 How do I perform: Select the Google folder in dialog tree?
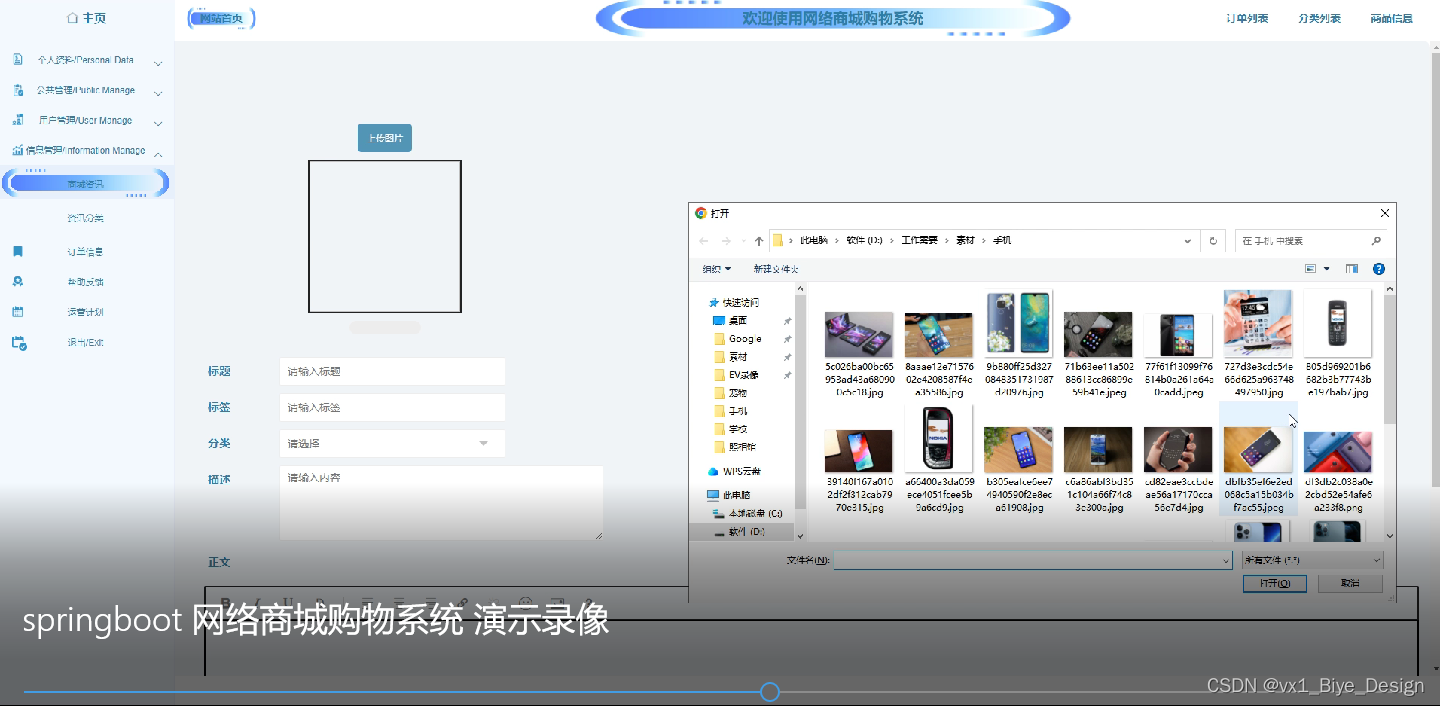[738, 339]
